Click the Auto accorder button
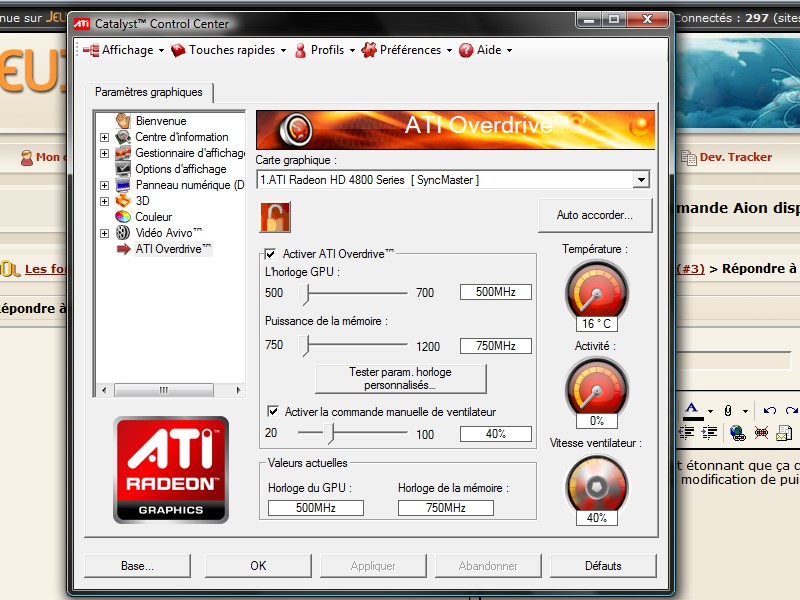The height and width of the screenshot is (600, 800). 595,215
